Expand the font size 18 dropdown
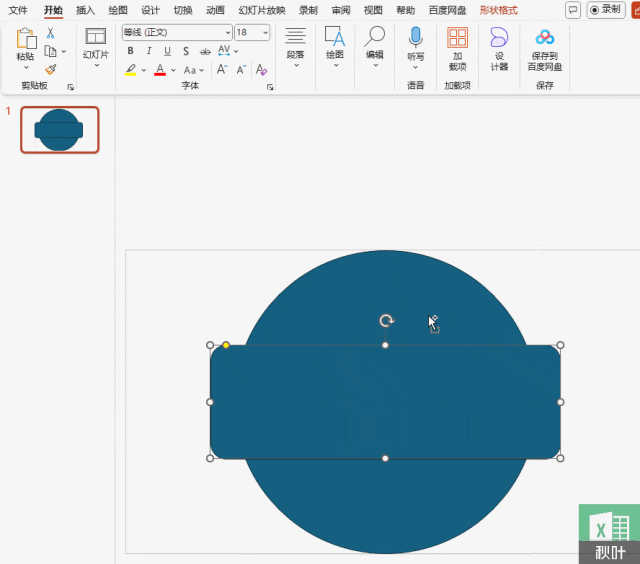The height and width of the screenshot is (564, 640). tap(265, 33)
